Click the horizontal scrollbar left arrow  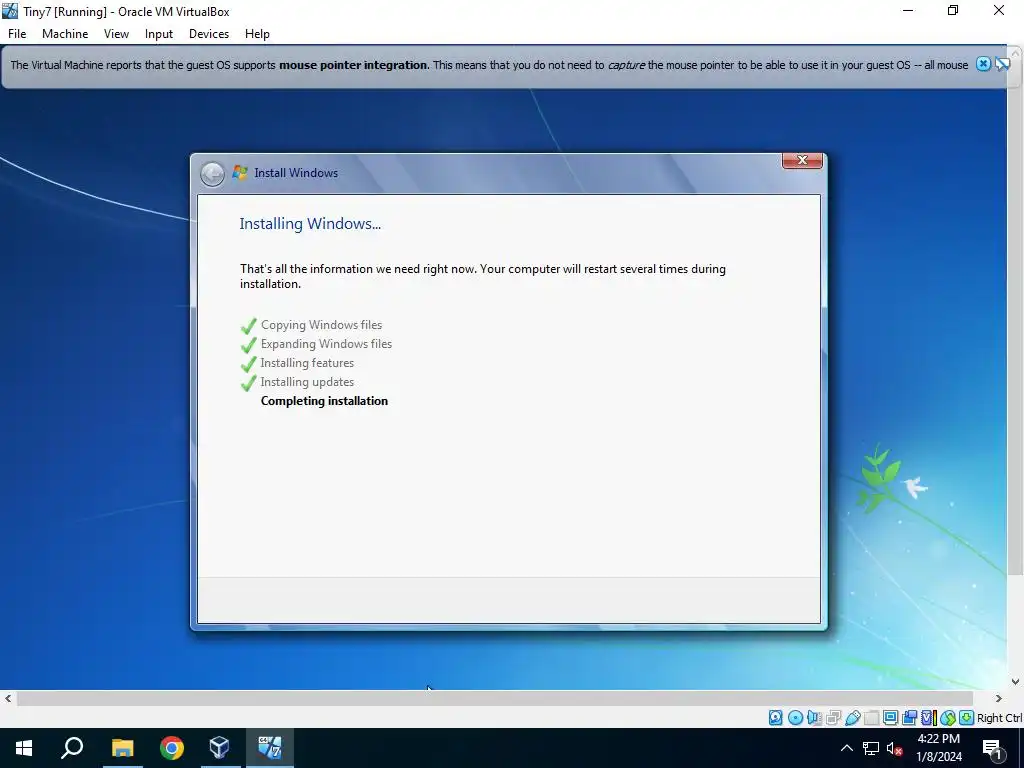click(8, 699)
